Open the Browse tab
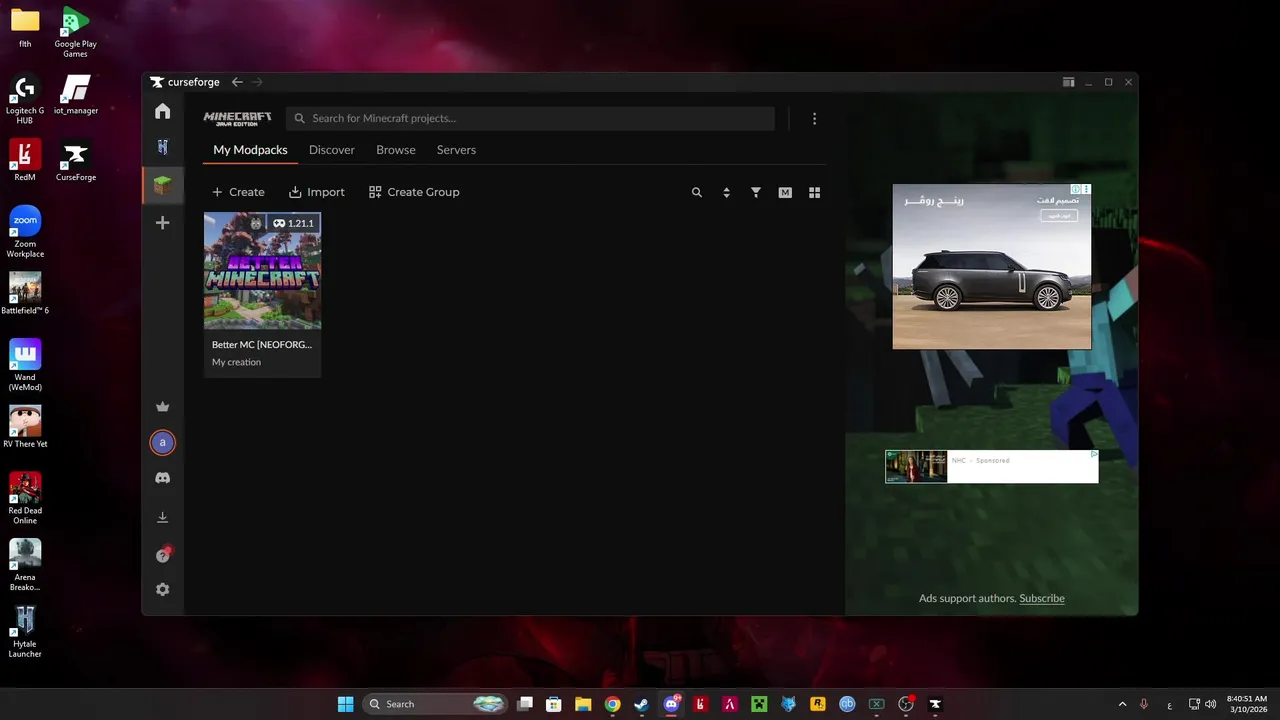The image size is (1280, 720). tap(396, 150)
